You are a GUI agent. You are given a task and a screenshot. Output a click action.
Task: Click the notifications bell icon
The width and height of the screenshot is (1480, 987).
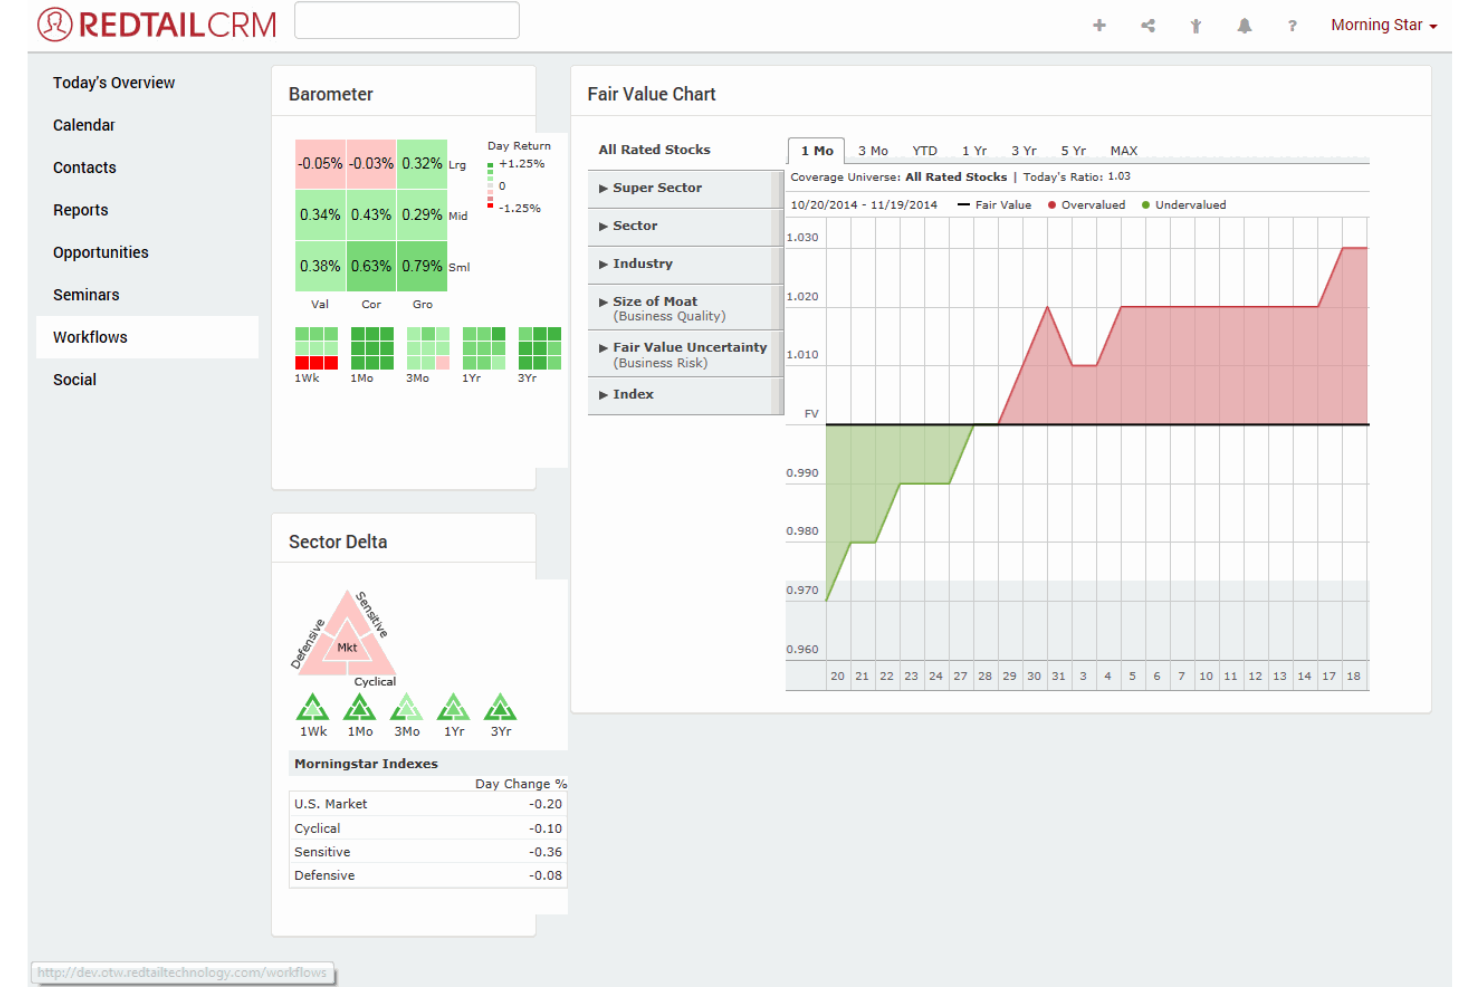pos(1244,25)
